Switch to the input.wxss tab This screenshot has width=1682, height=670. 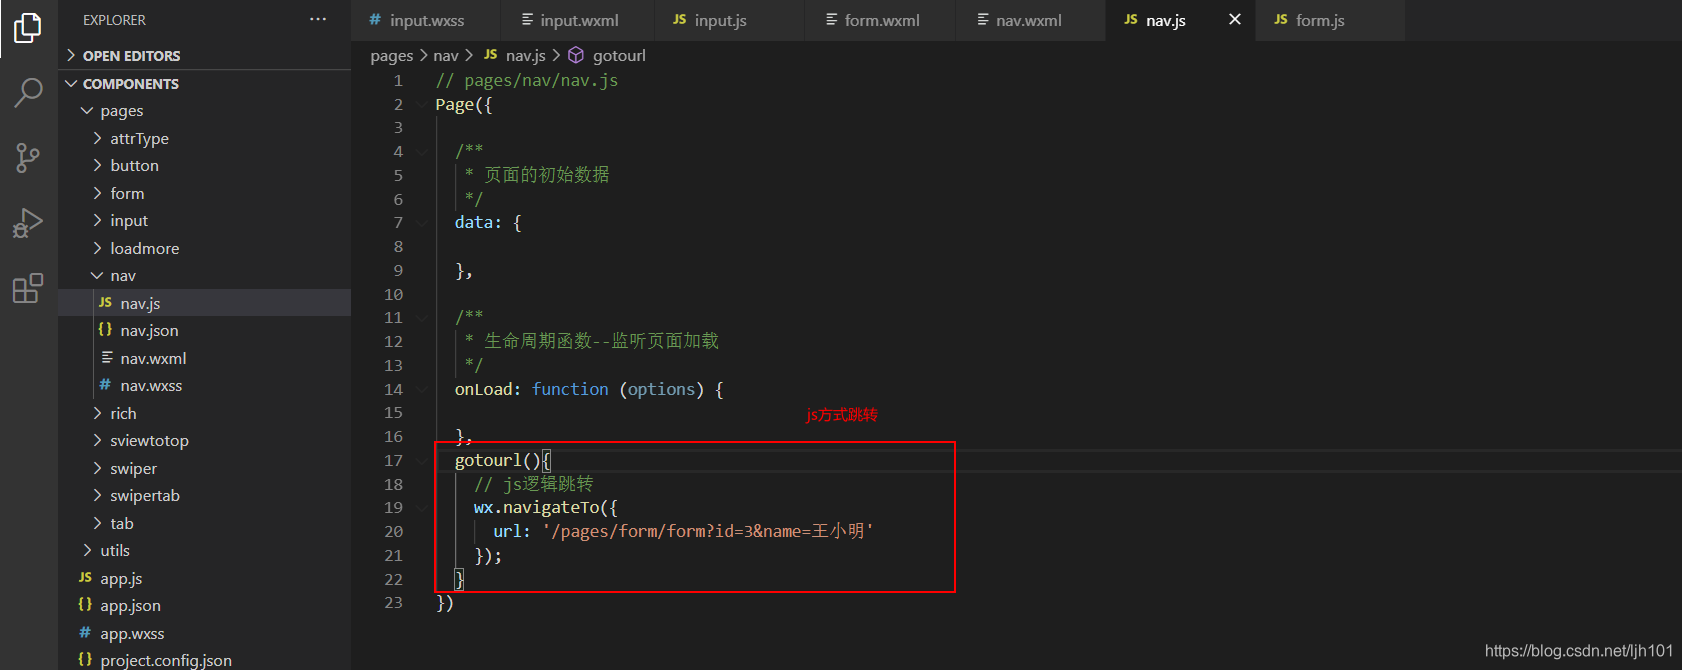point(426,20)
